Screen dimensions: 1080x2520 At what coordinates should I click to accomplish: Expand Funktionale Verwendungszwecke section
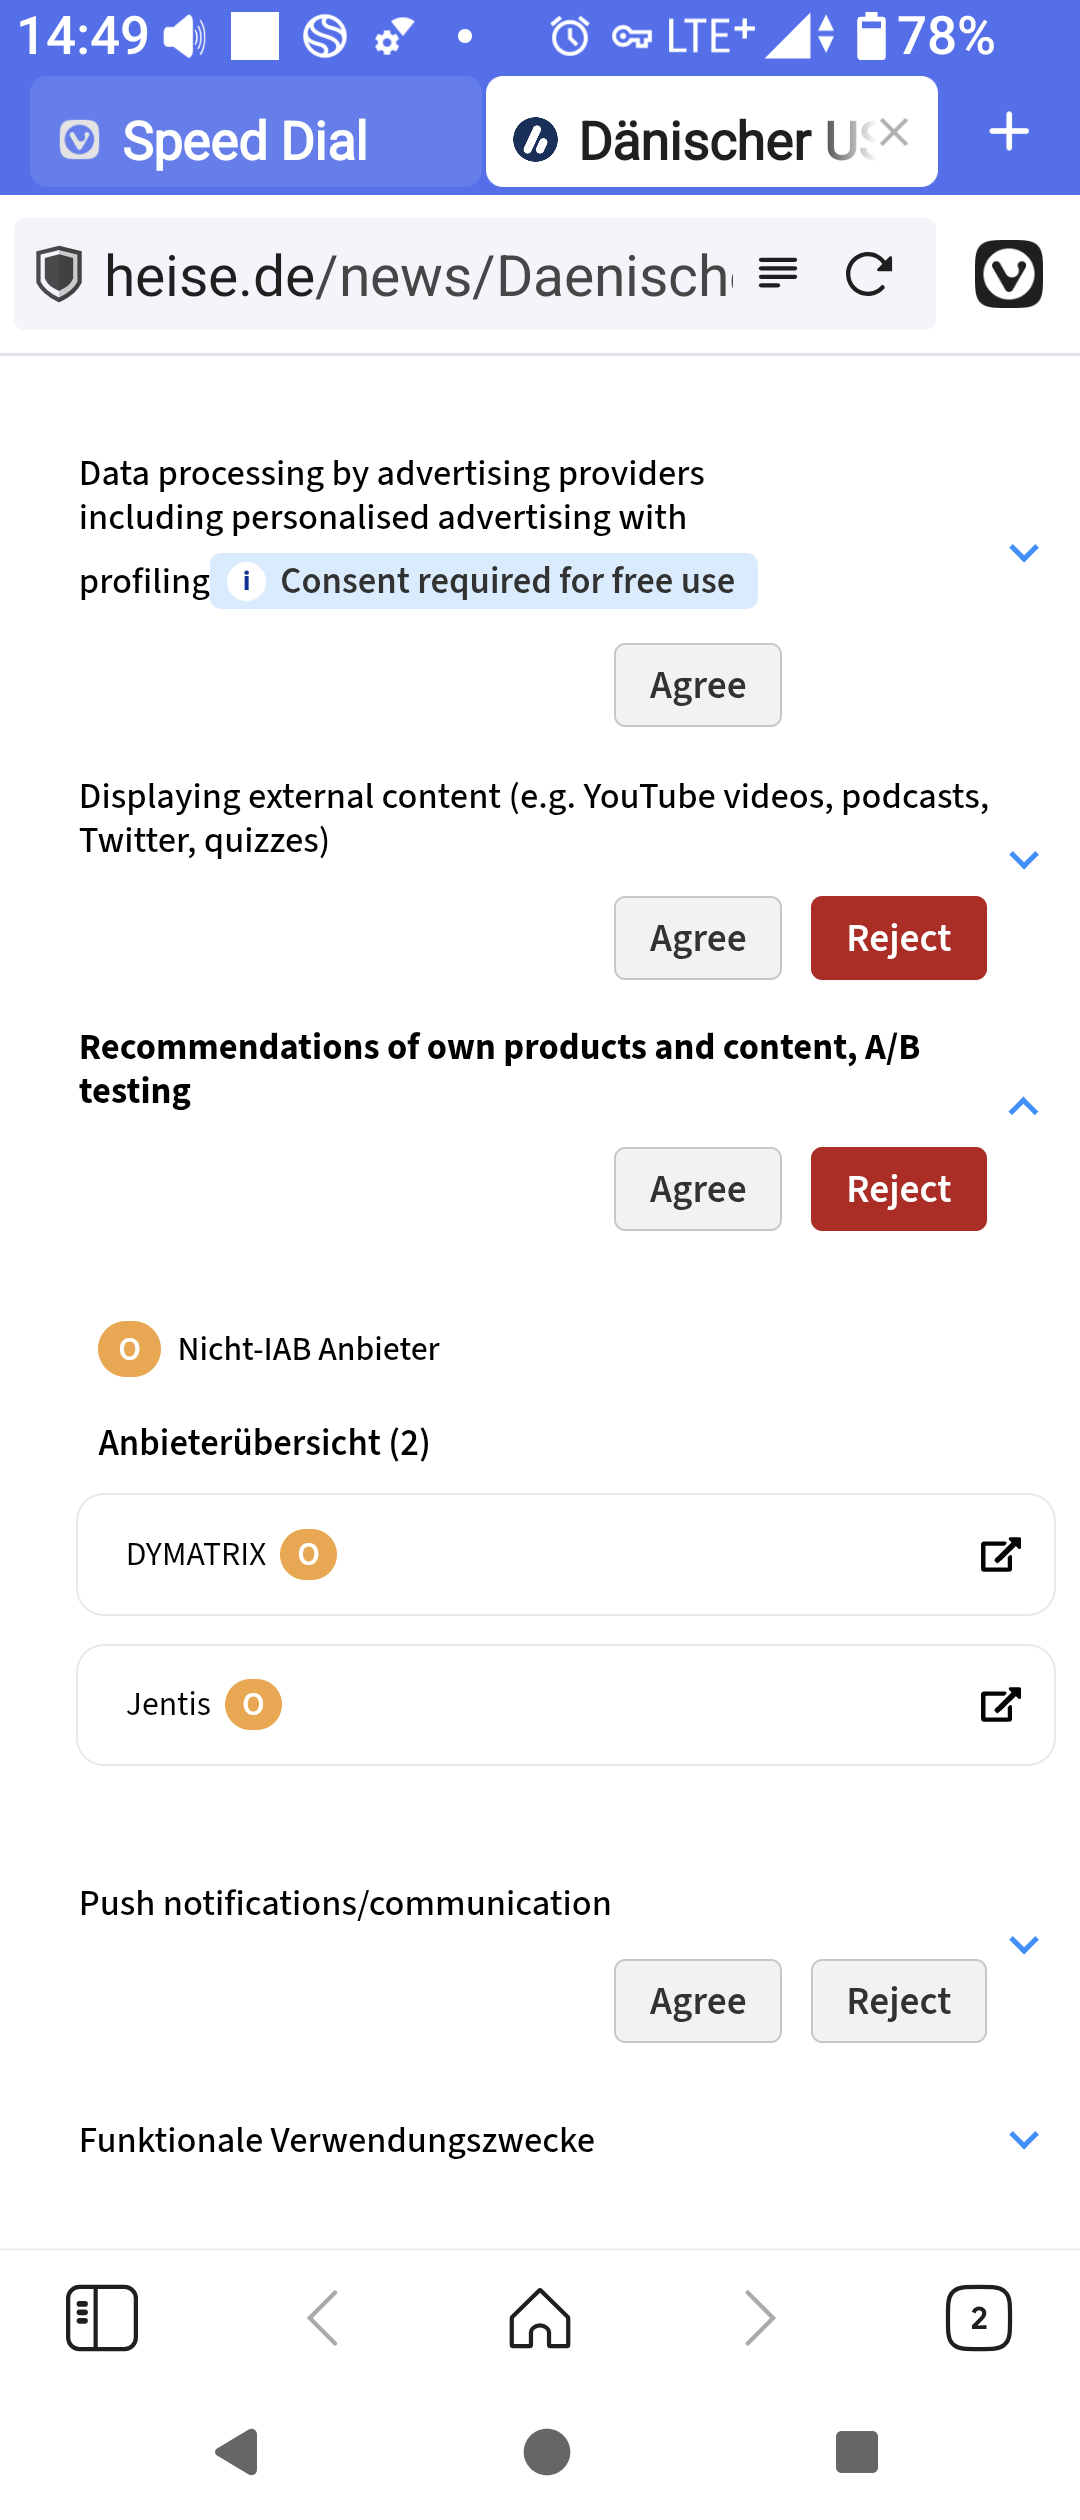(1024, 2140)
